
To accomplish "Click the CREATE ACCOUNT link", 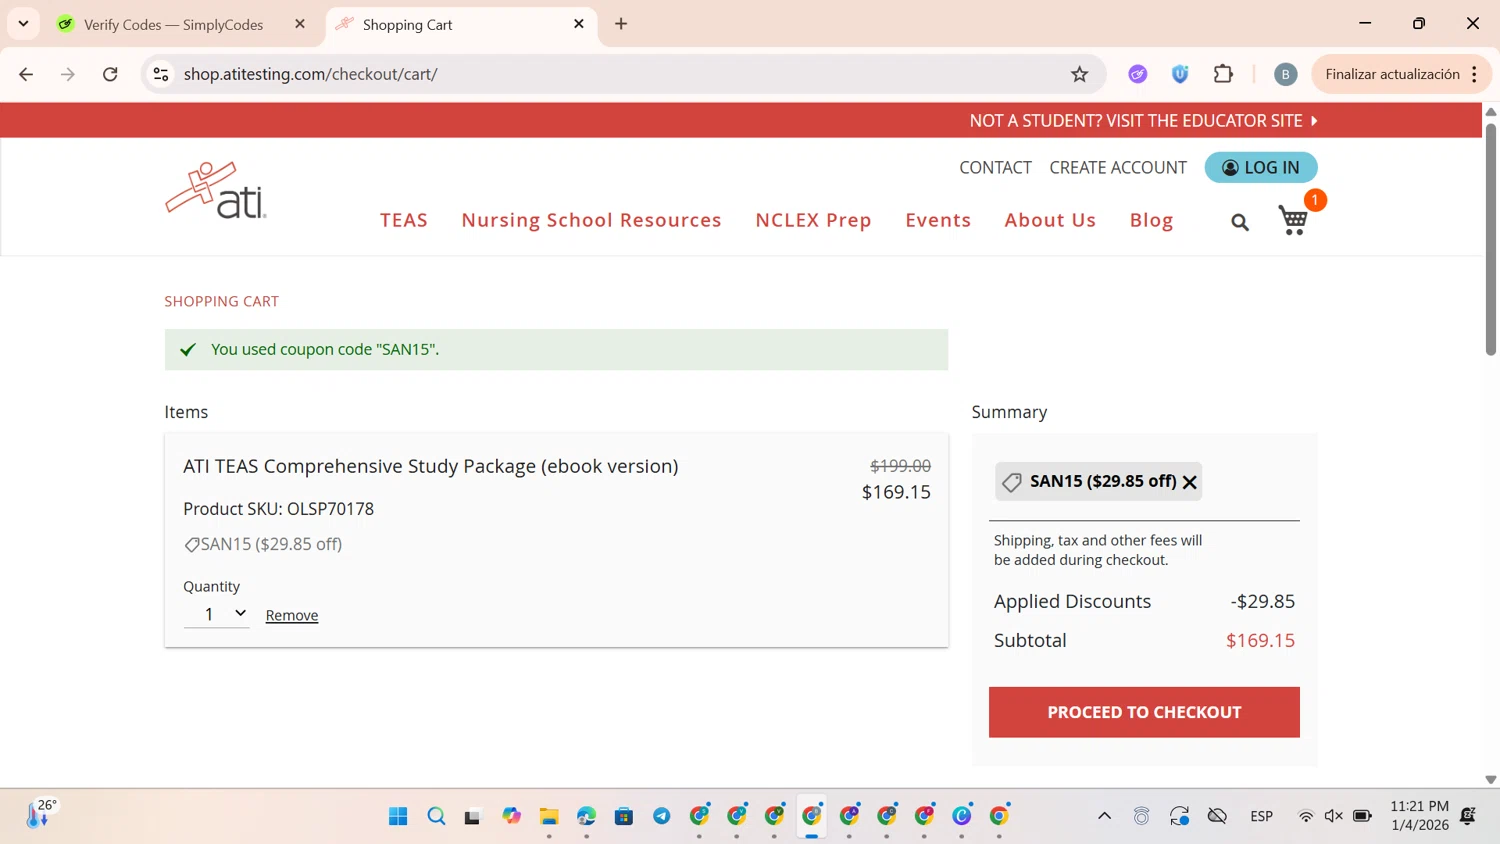I will [1118, 167].
